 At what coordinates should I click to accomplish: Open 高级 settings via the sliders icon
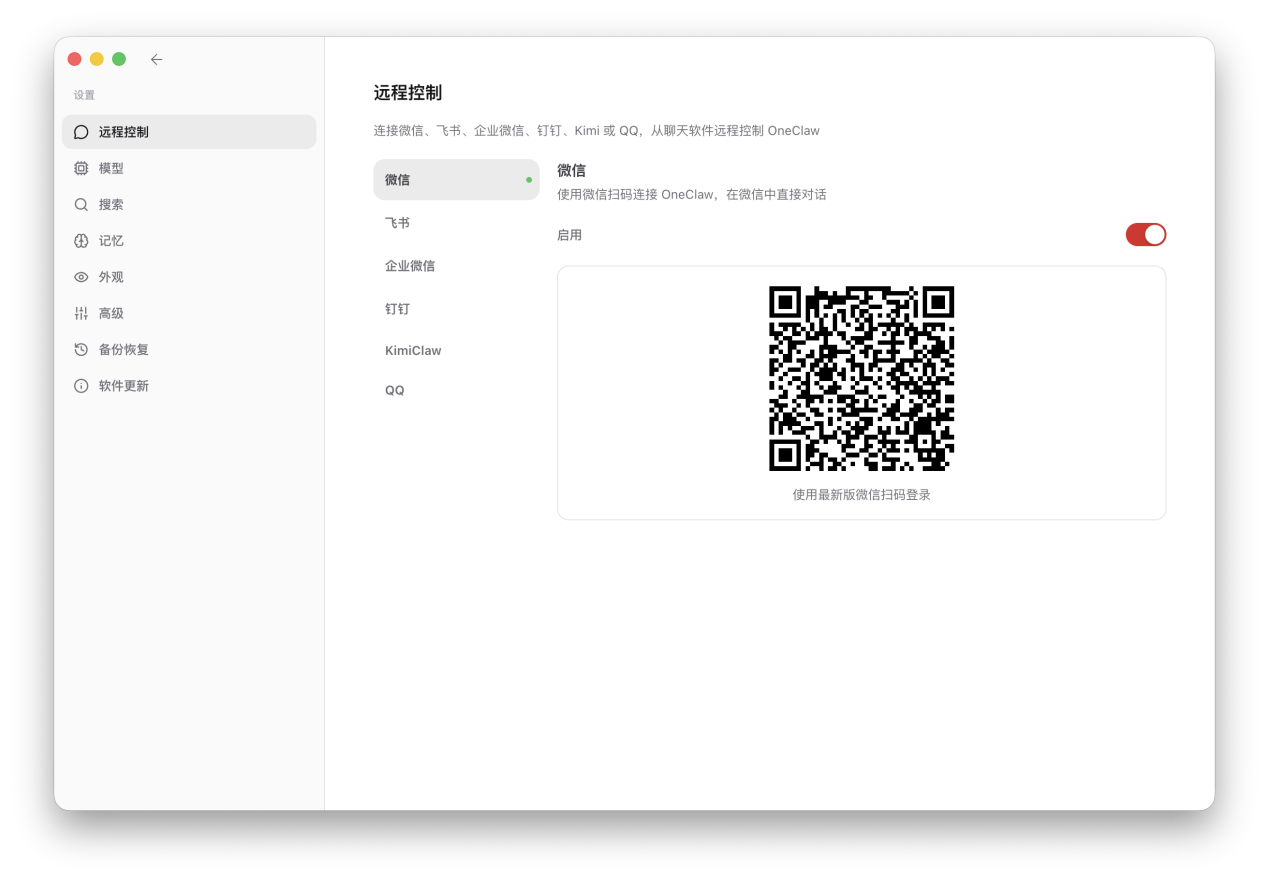[81, 313]
